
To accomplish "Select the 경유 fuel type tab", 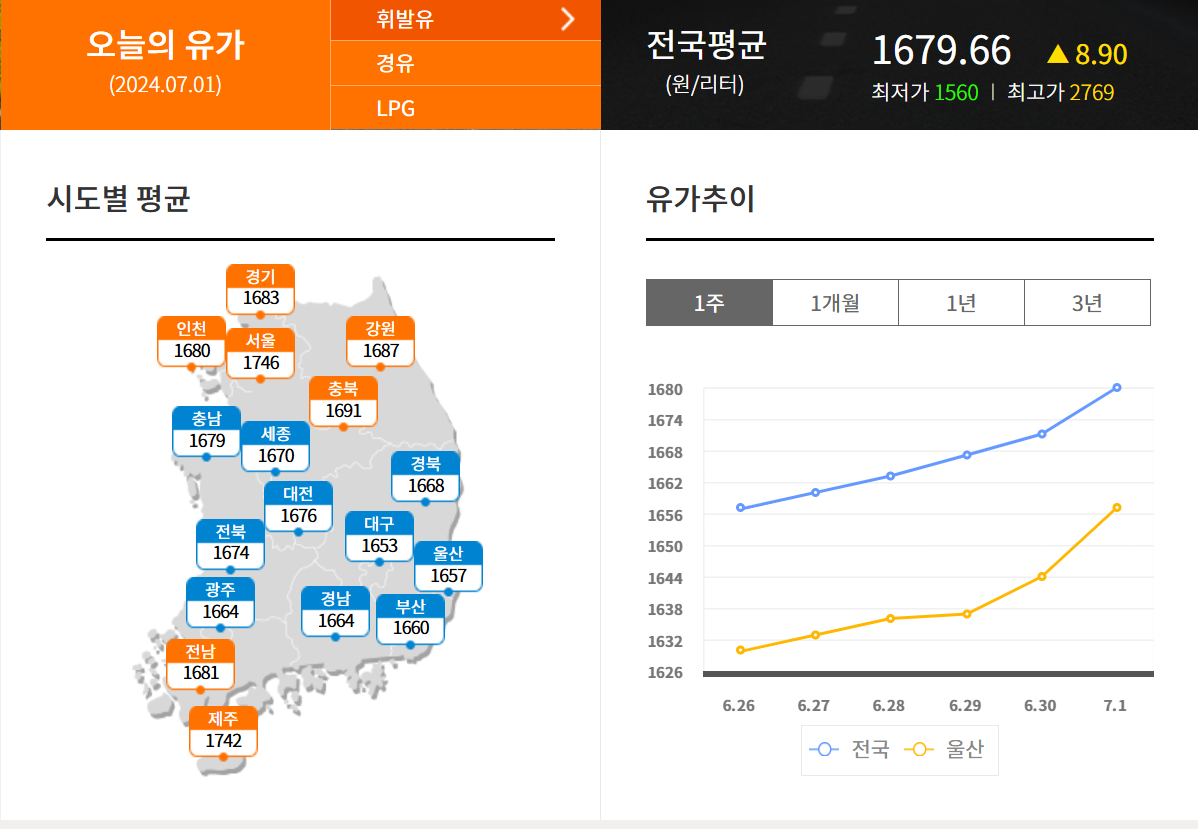I will [465, 63].
